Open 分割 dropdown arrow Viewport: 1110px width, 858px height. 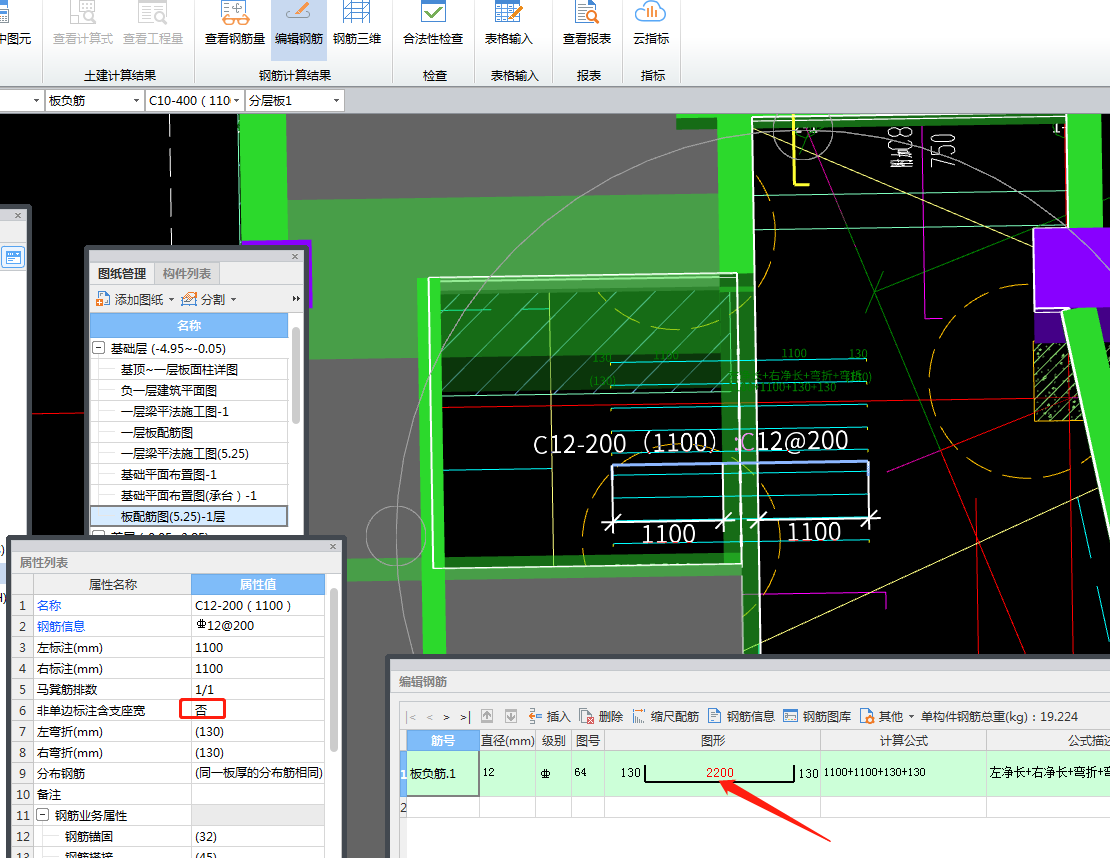coord(234,299)
